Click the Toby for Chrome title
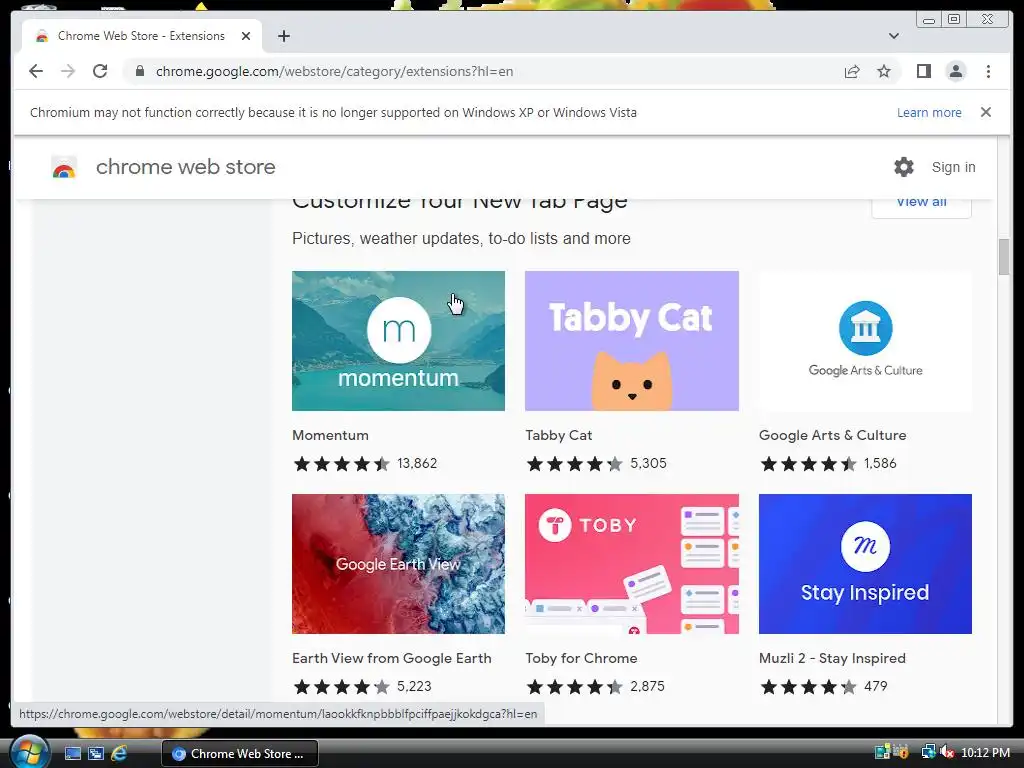 [581, 658]
